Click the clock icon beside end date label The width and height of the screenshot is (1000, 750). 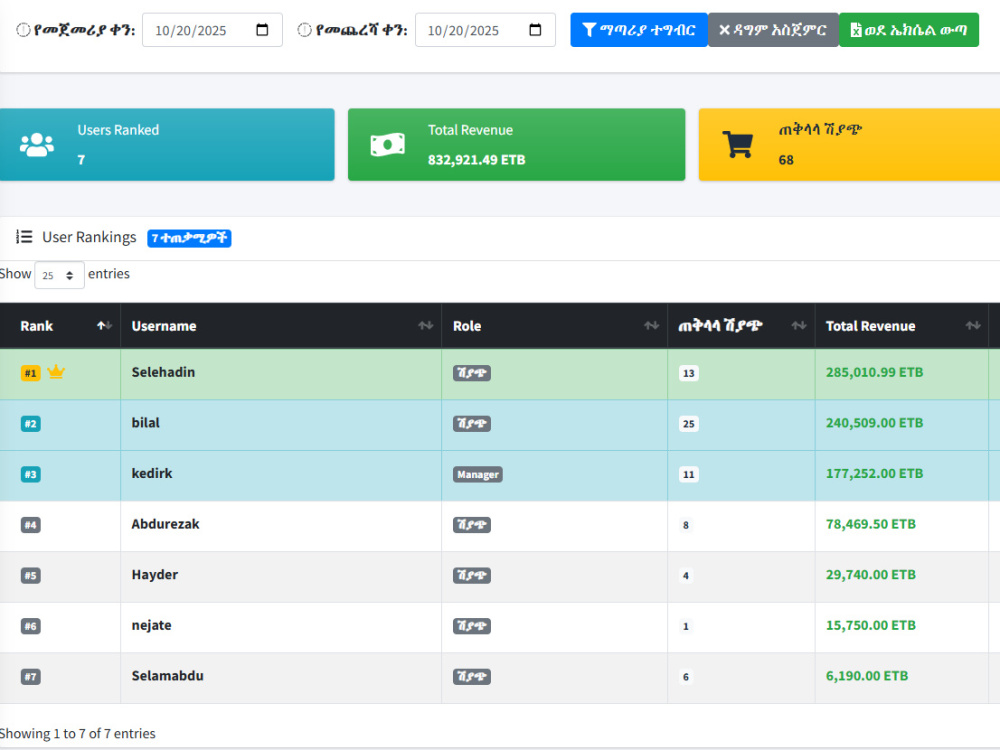coord(305,30)
